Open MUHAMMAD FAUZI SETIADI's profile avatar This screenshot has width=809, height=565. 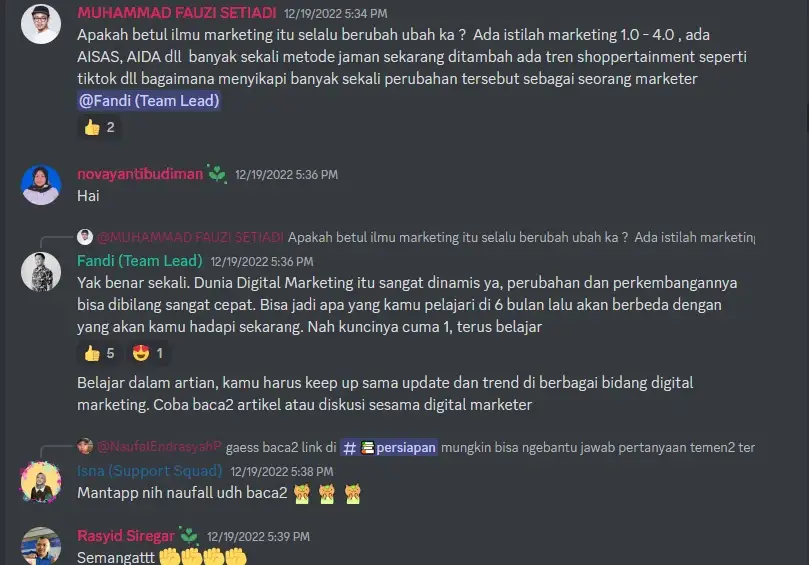click(41, 24)
